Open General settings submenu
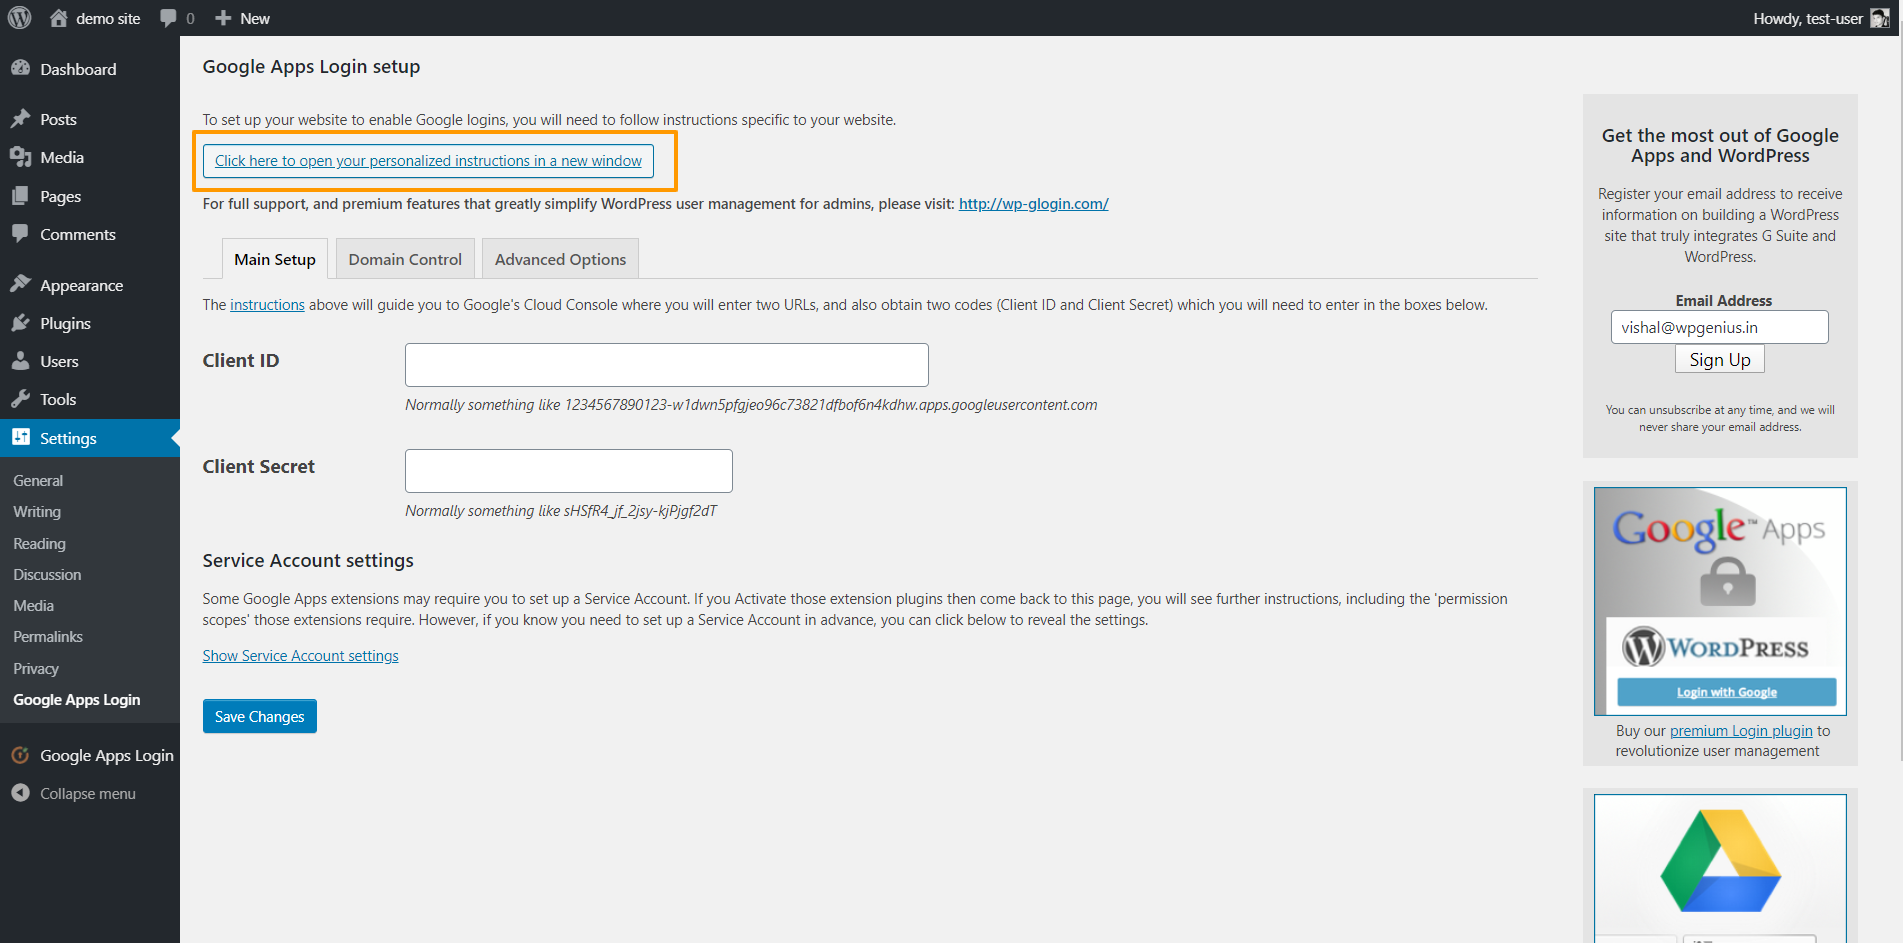The image size is (1903, 943). 38,480
